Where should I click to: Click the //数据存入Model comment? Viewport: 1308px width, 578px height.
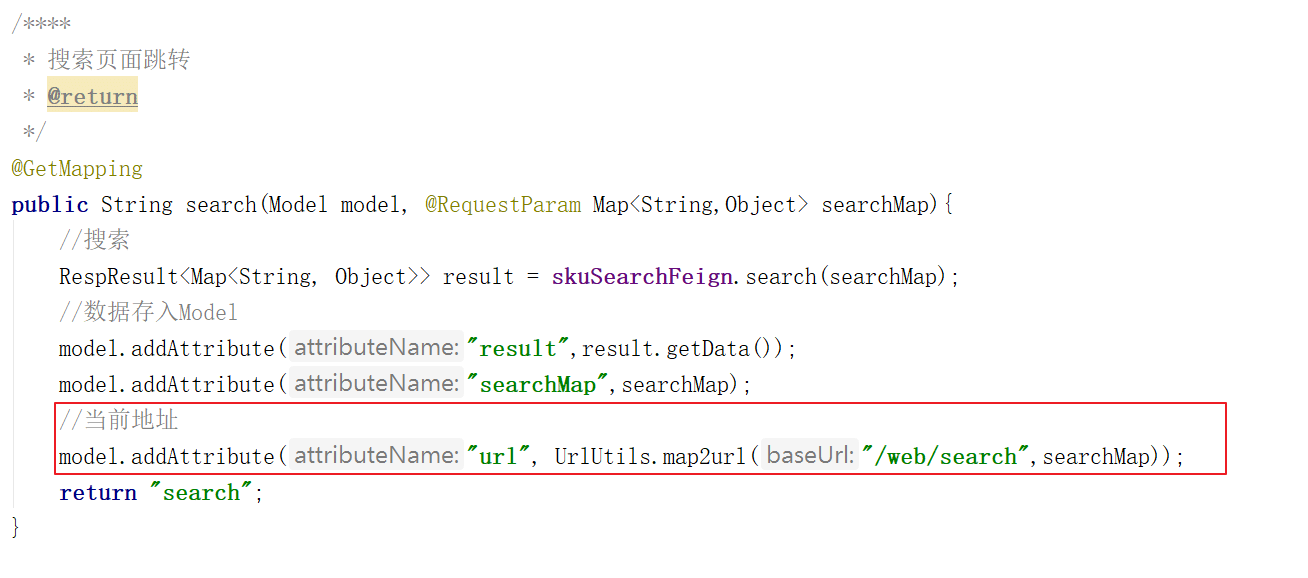[148, 313]
